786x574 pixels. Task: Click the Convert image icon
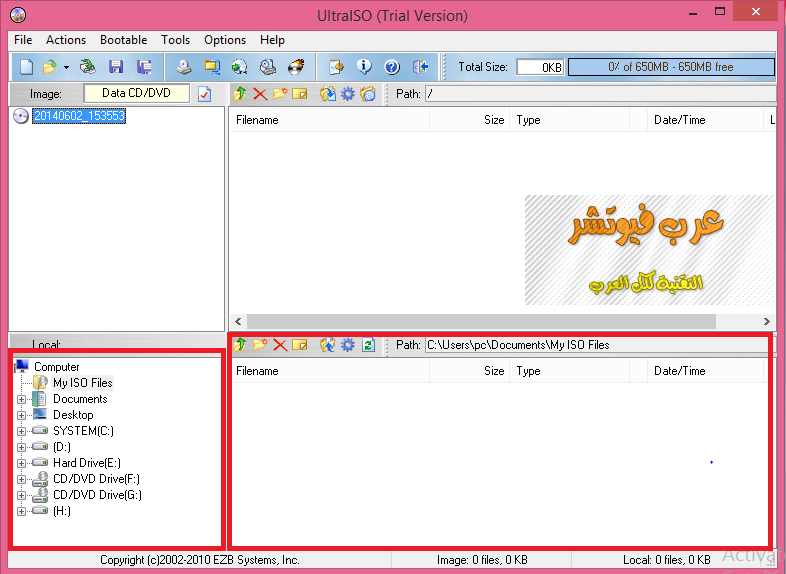[x=240, y=67]
